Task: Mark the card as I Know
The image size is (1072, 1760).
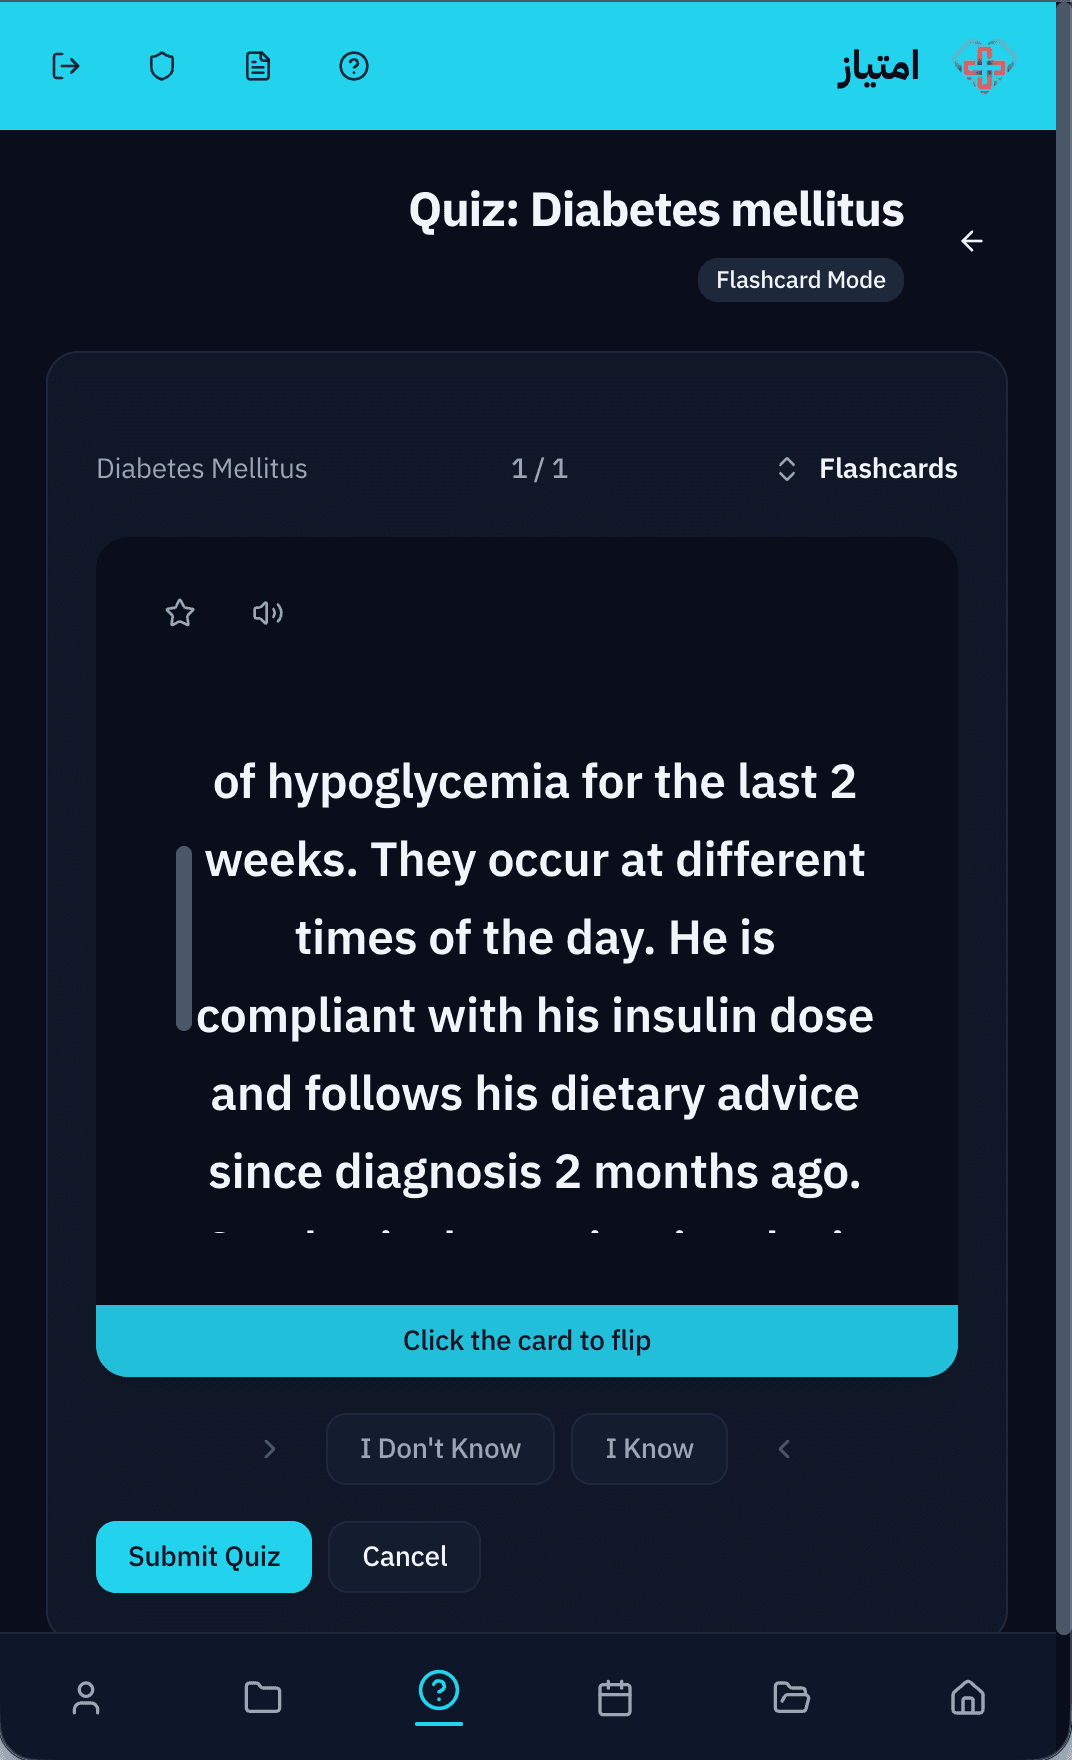Action: point(649,1449)
